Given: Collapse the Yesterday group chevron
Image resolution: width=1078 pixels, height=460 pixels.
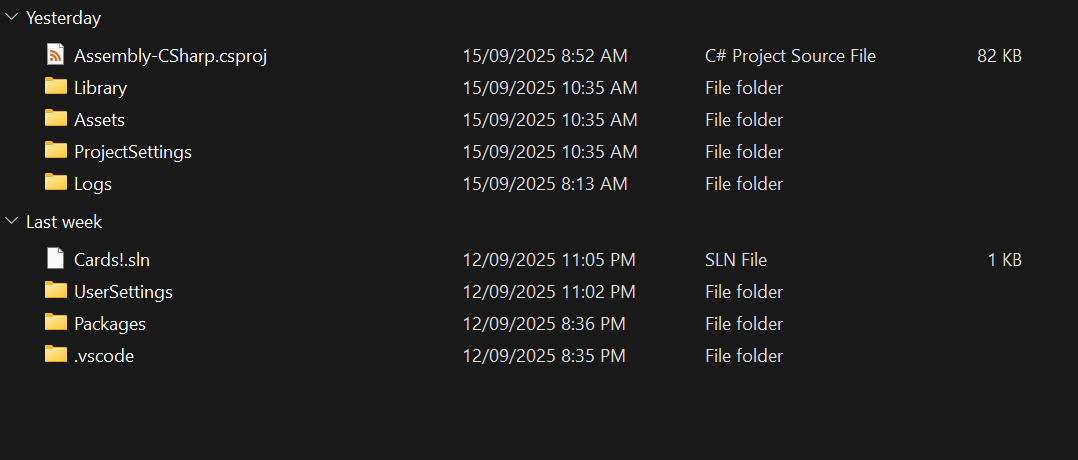Looking at the screenshot, I should tap(11, 18).
